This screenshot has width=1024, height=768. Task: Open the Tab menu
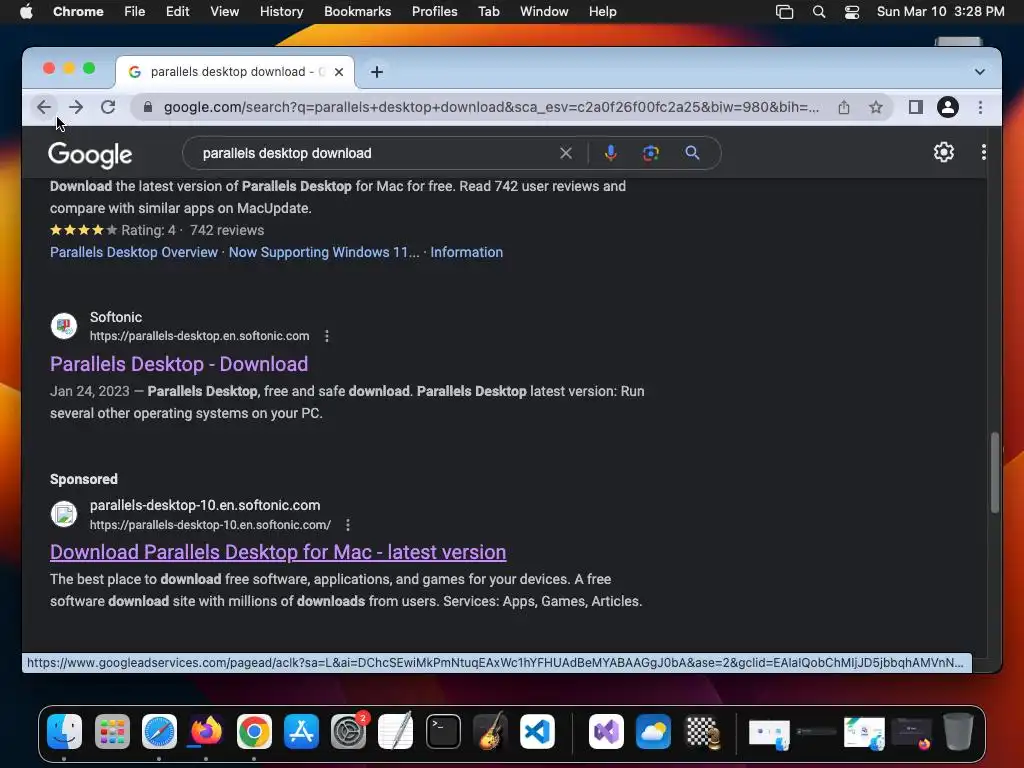[x=488, y=12]
